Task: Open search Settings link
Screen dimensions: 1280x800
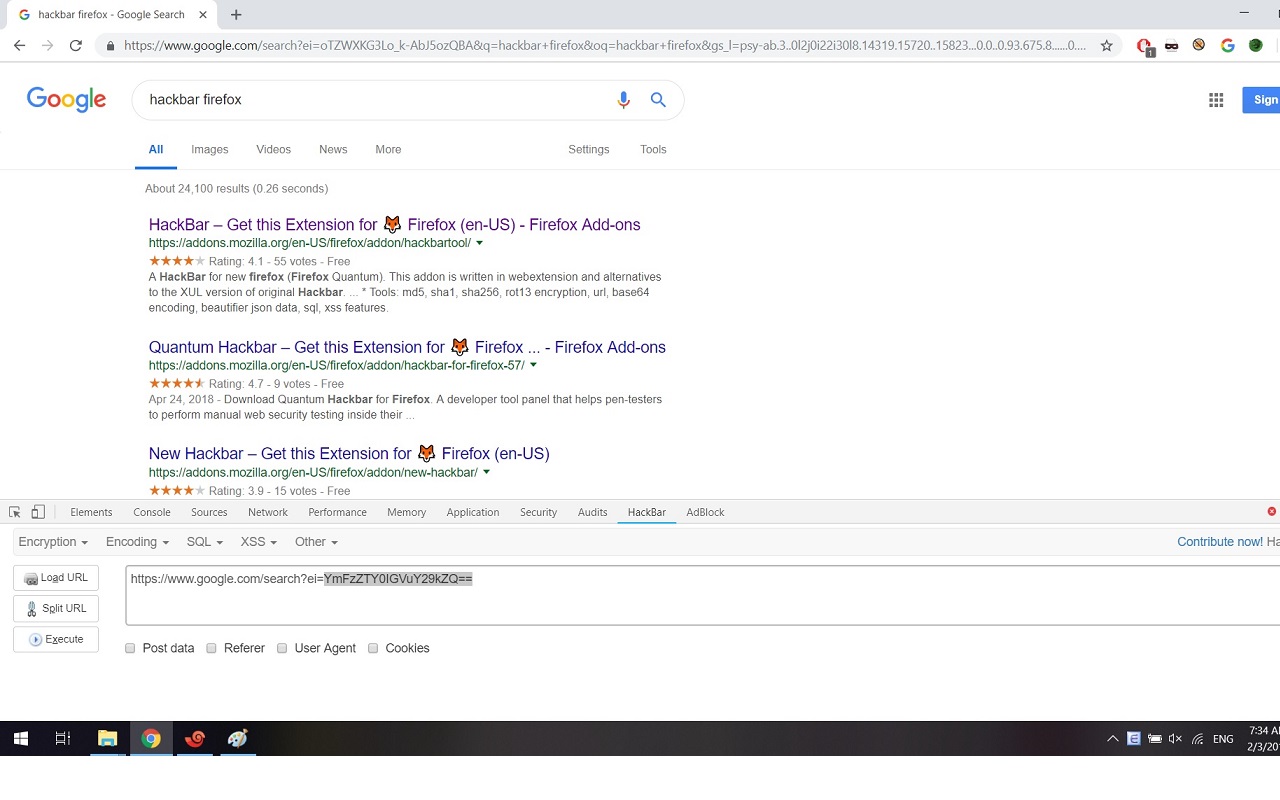Action: click(589, 149)
